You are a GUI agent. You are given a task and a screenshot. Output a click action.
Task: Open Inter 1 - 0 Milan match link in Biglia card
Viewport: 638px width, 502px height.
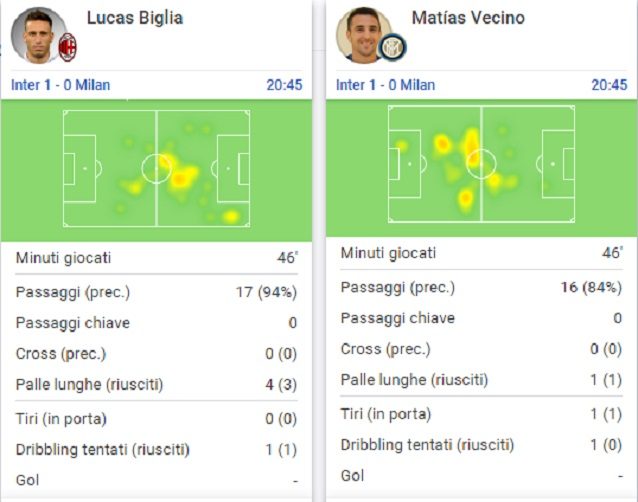coord(61,85)
